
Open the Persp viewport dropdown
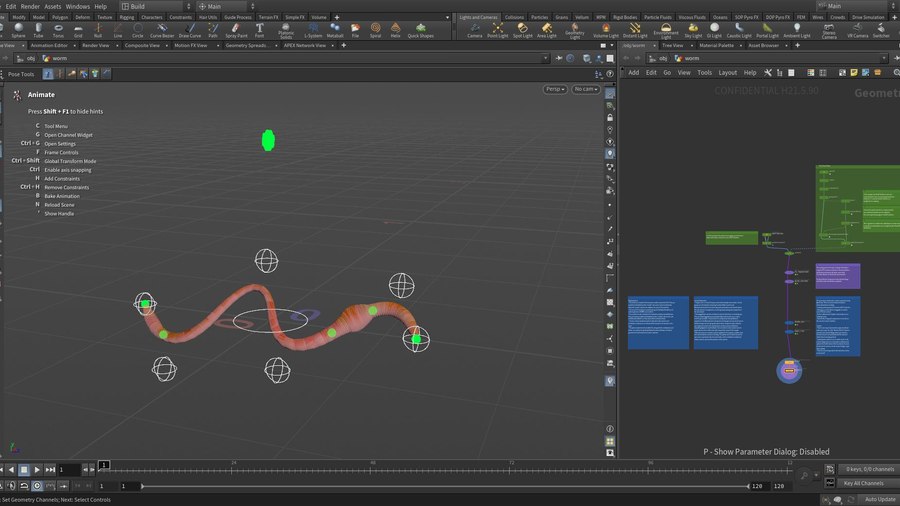(x=555, y=89)
